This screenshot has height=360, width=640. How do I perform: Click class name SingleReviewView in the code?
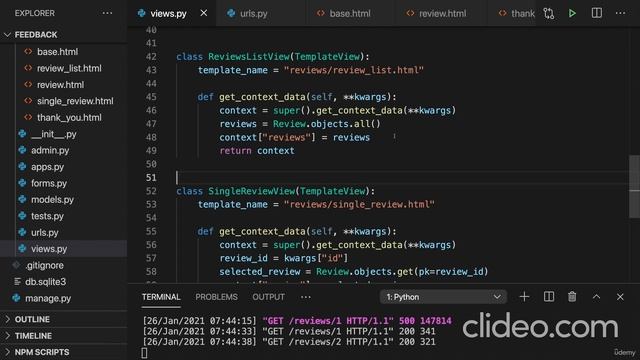[251, 191]
